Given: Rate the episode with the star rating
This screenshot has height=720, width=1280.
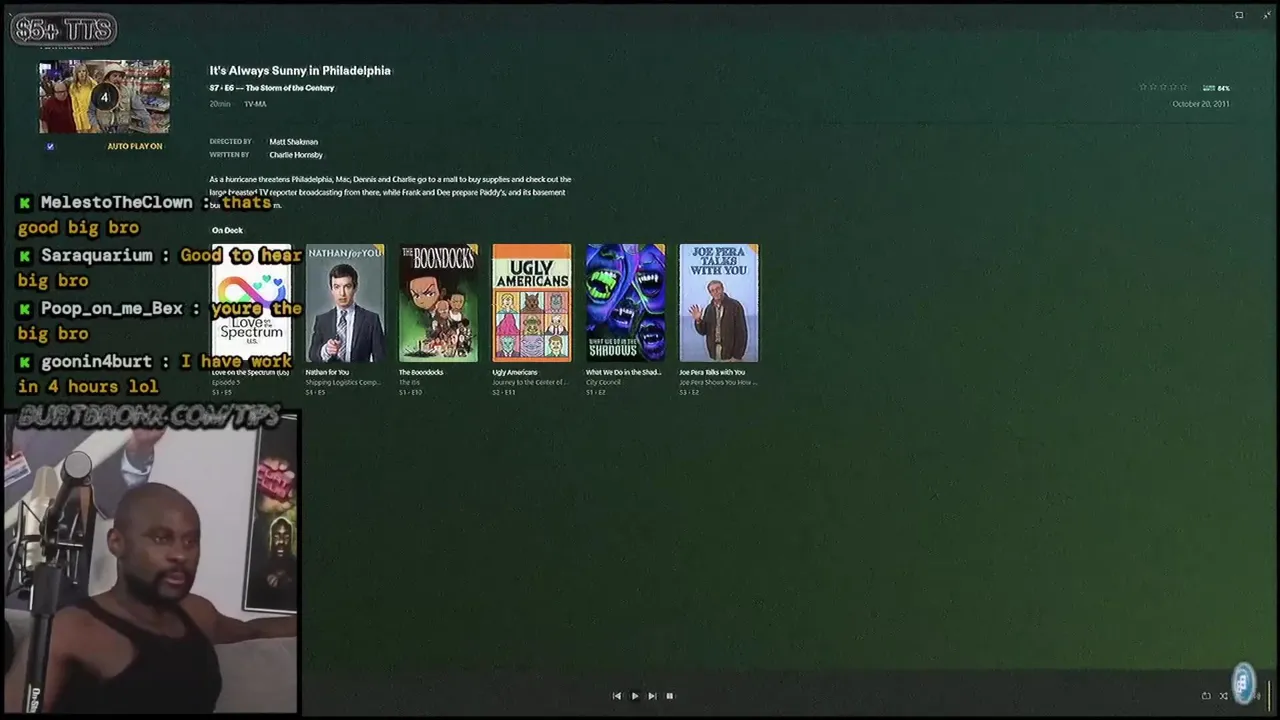Looking at the screenshot, I should click(x=1164, y=88).
